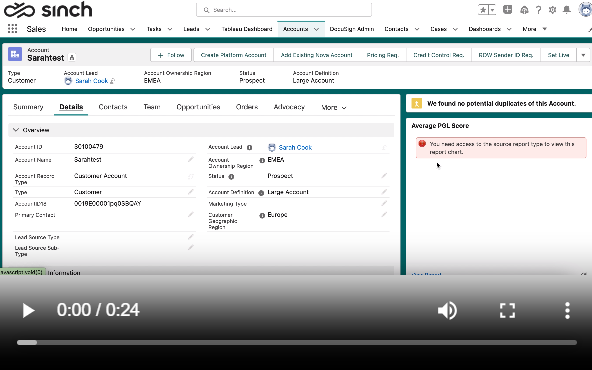Edit the Account Name pencil icon
Image resolution: width=592 pixels, height=370 pixels.
(191, 160)
